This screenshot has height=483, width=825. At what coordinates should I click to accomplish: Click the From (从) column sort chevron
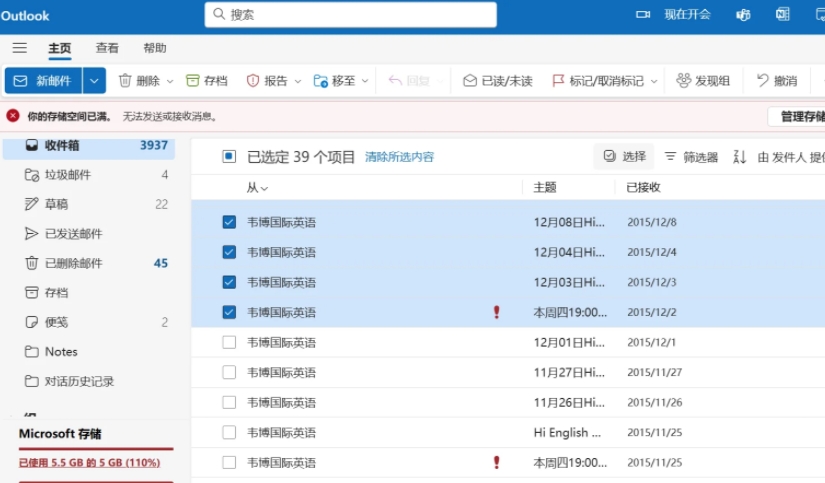pos(264,188)
